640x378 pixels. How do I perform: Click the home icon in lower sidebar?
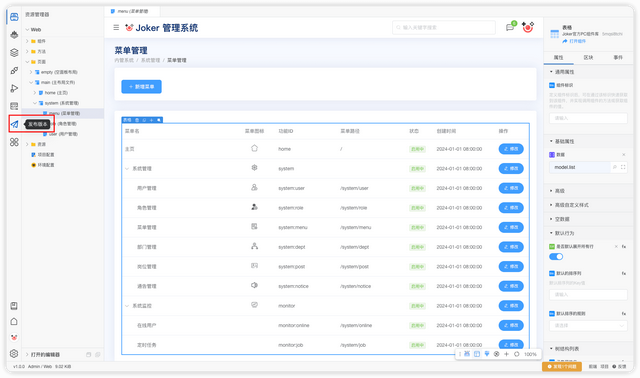(x=14, y=322)
